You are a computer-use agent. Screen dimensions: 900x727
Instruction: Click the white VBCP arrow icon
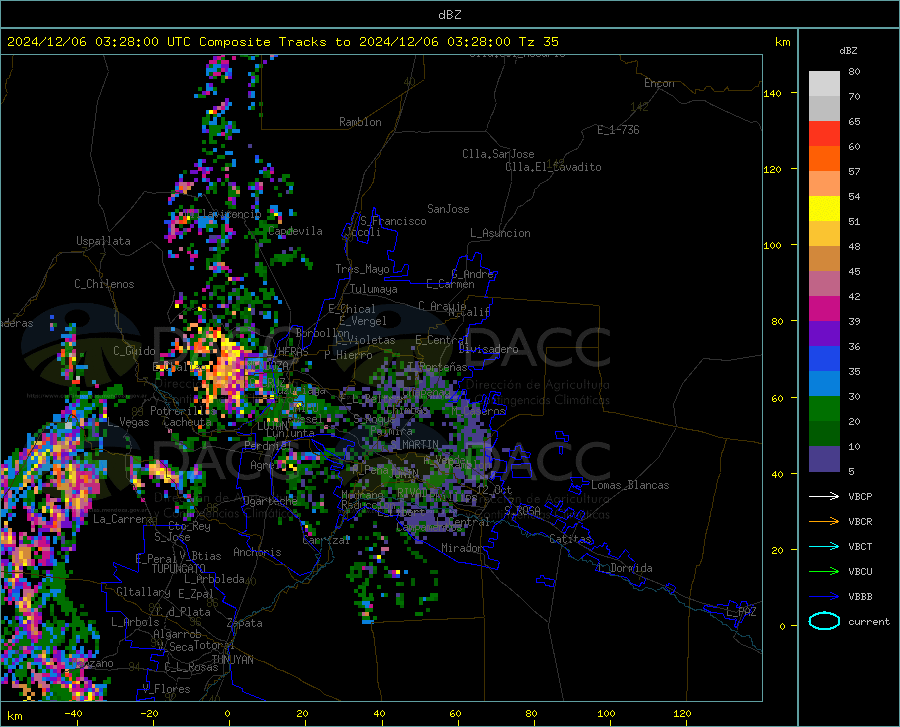824,496
